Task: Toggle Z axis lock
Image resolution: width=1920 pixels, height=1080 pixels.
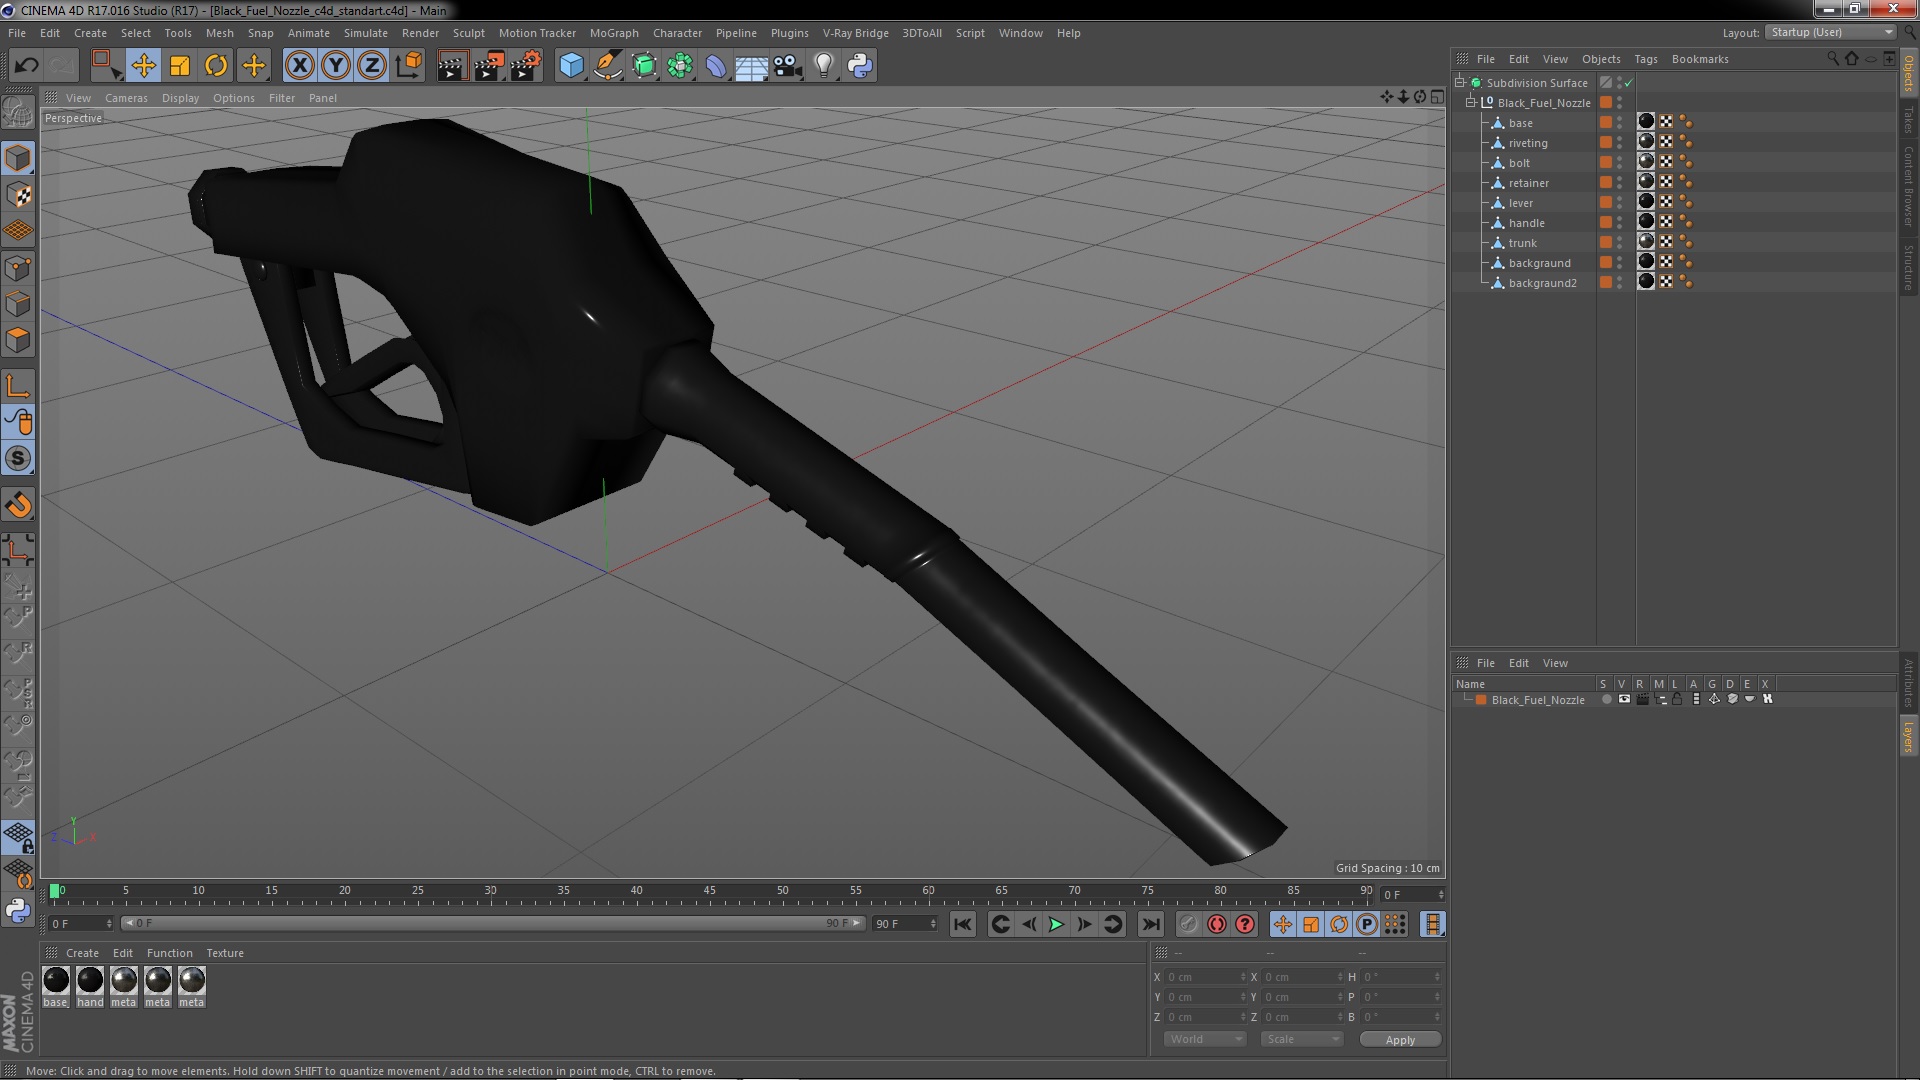Action: tap(372, 66)
